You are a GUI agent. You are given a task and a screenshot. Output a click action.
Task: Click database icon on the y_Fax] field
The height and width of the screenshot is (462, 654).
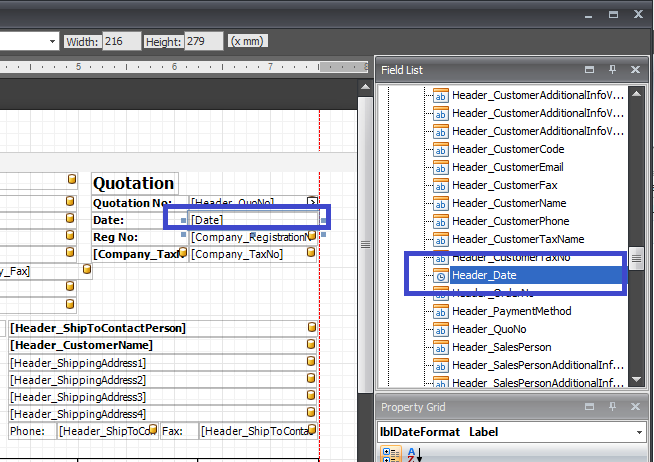click(87, 269)
